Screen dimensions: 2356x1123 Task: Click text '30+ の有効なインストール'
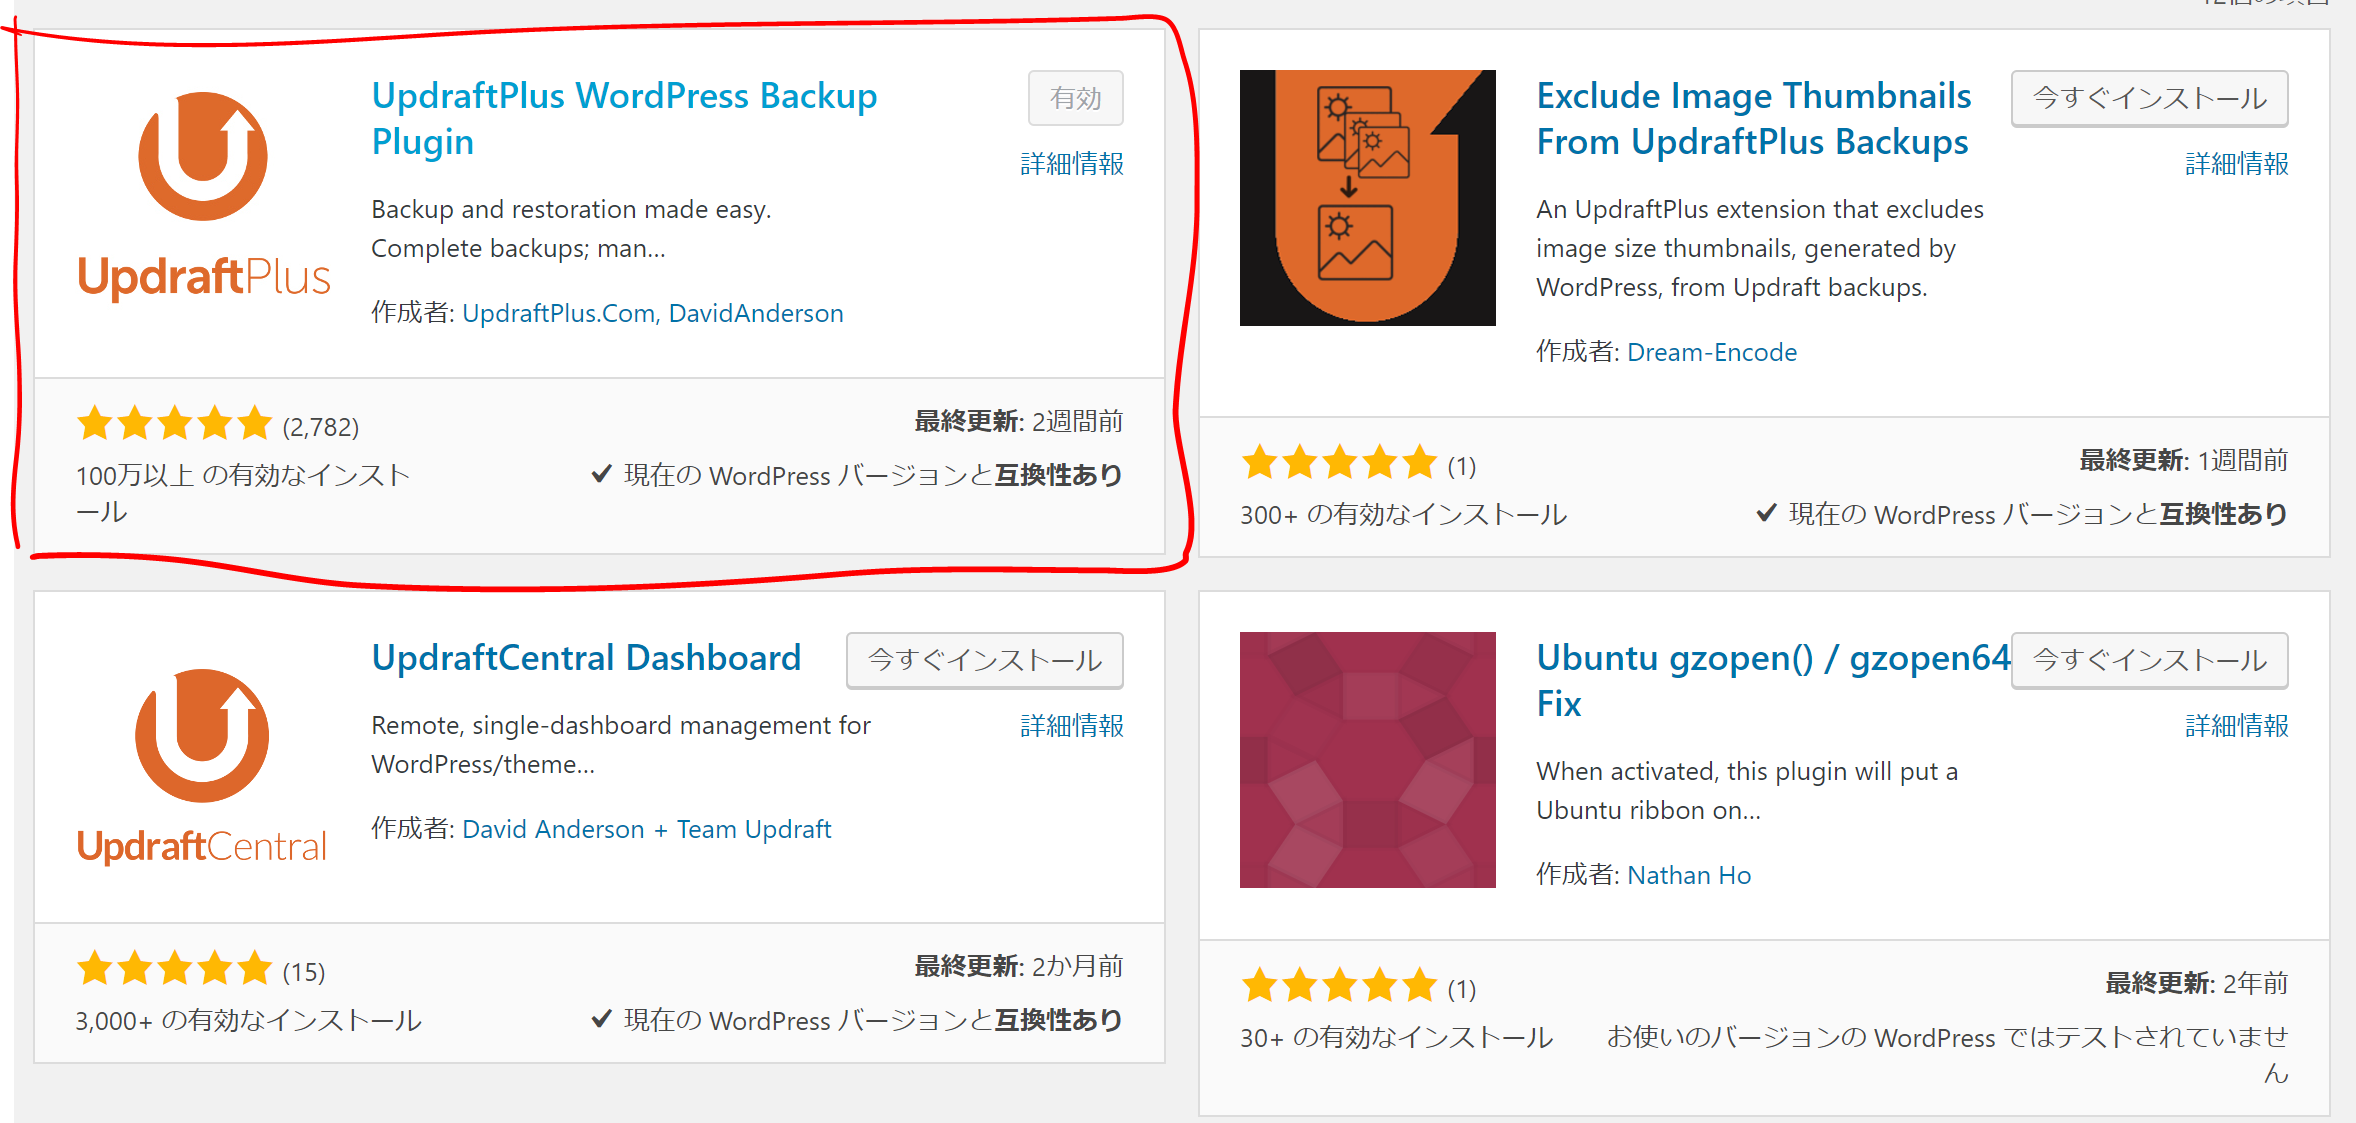coord(1397,1038)
